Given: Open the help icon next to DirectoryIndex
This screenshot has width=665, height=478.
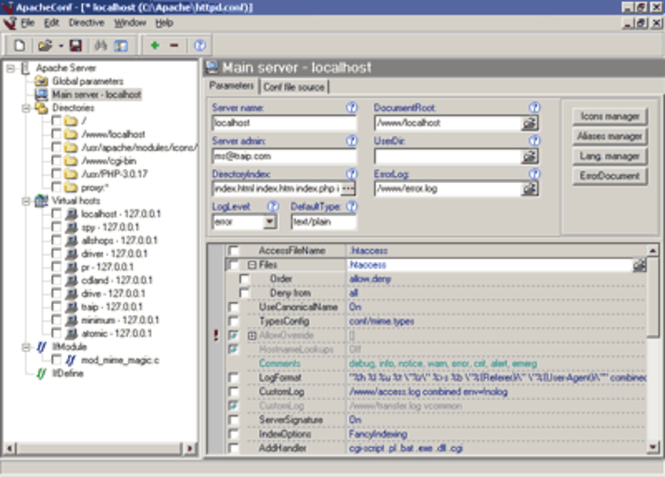Looking at the screenshot, I should point(352,173).
